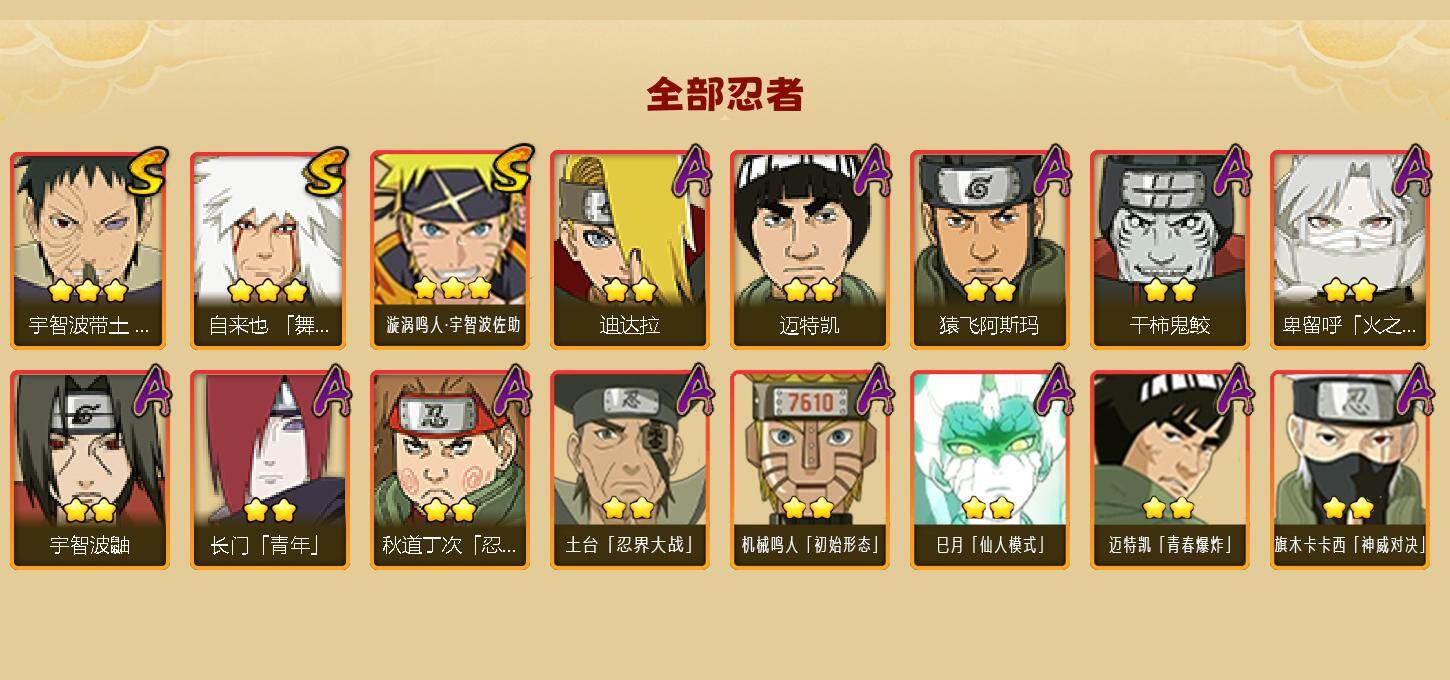Open the 猿飞阿斯玛 ninja card
The image size is (1450, 680).
[990, 250]
